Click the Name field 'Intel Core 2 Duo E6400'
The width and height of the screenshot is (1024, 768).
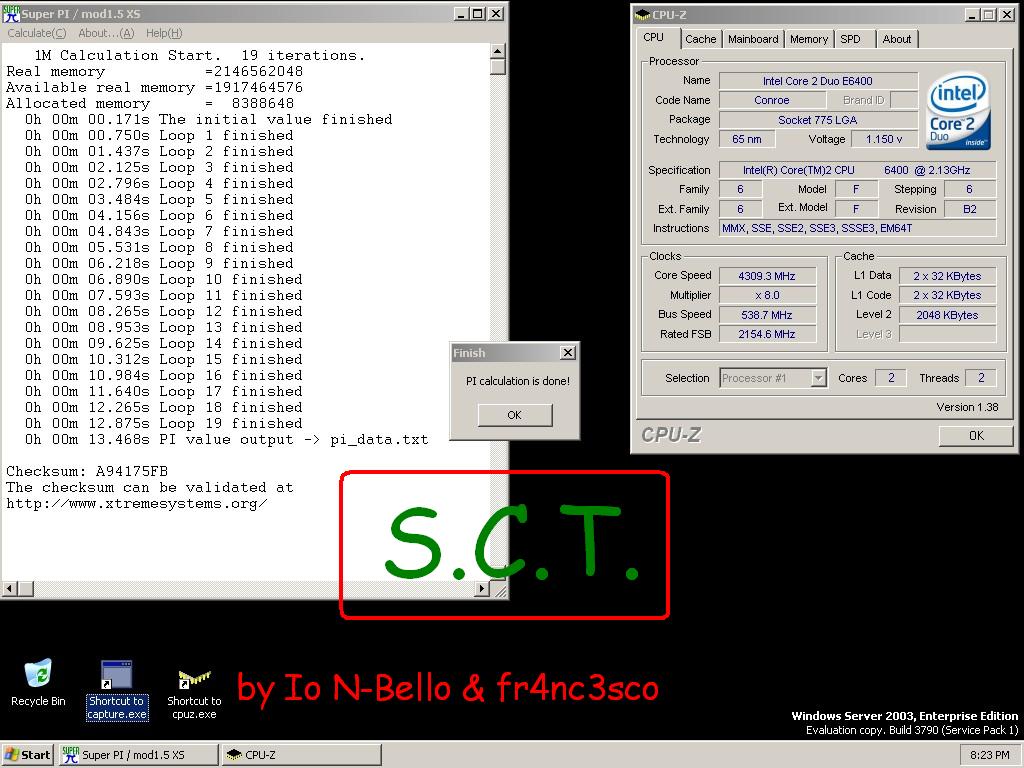click(x=818, y=81)
